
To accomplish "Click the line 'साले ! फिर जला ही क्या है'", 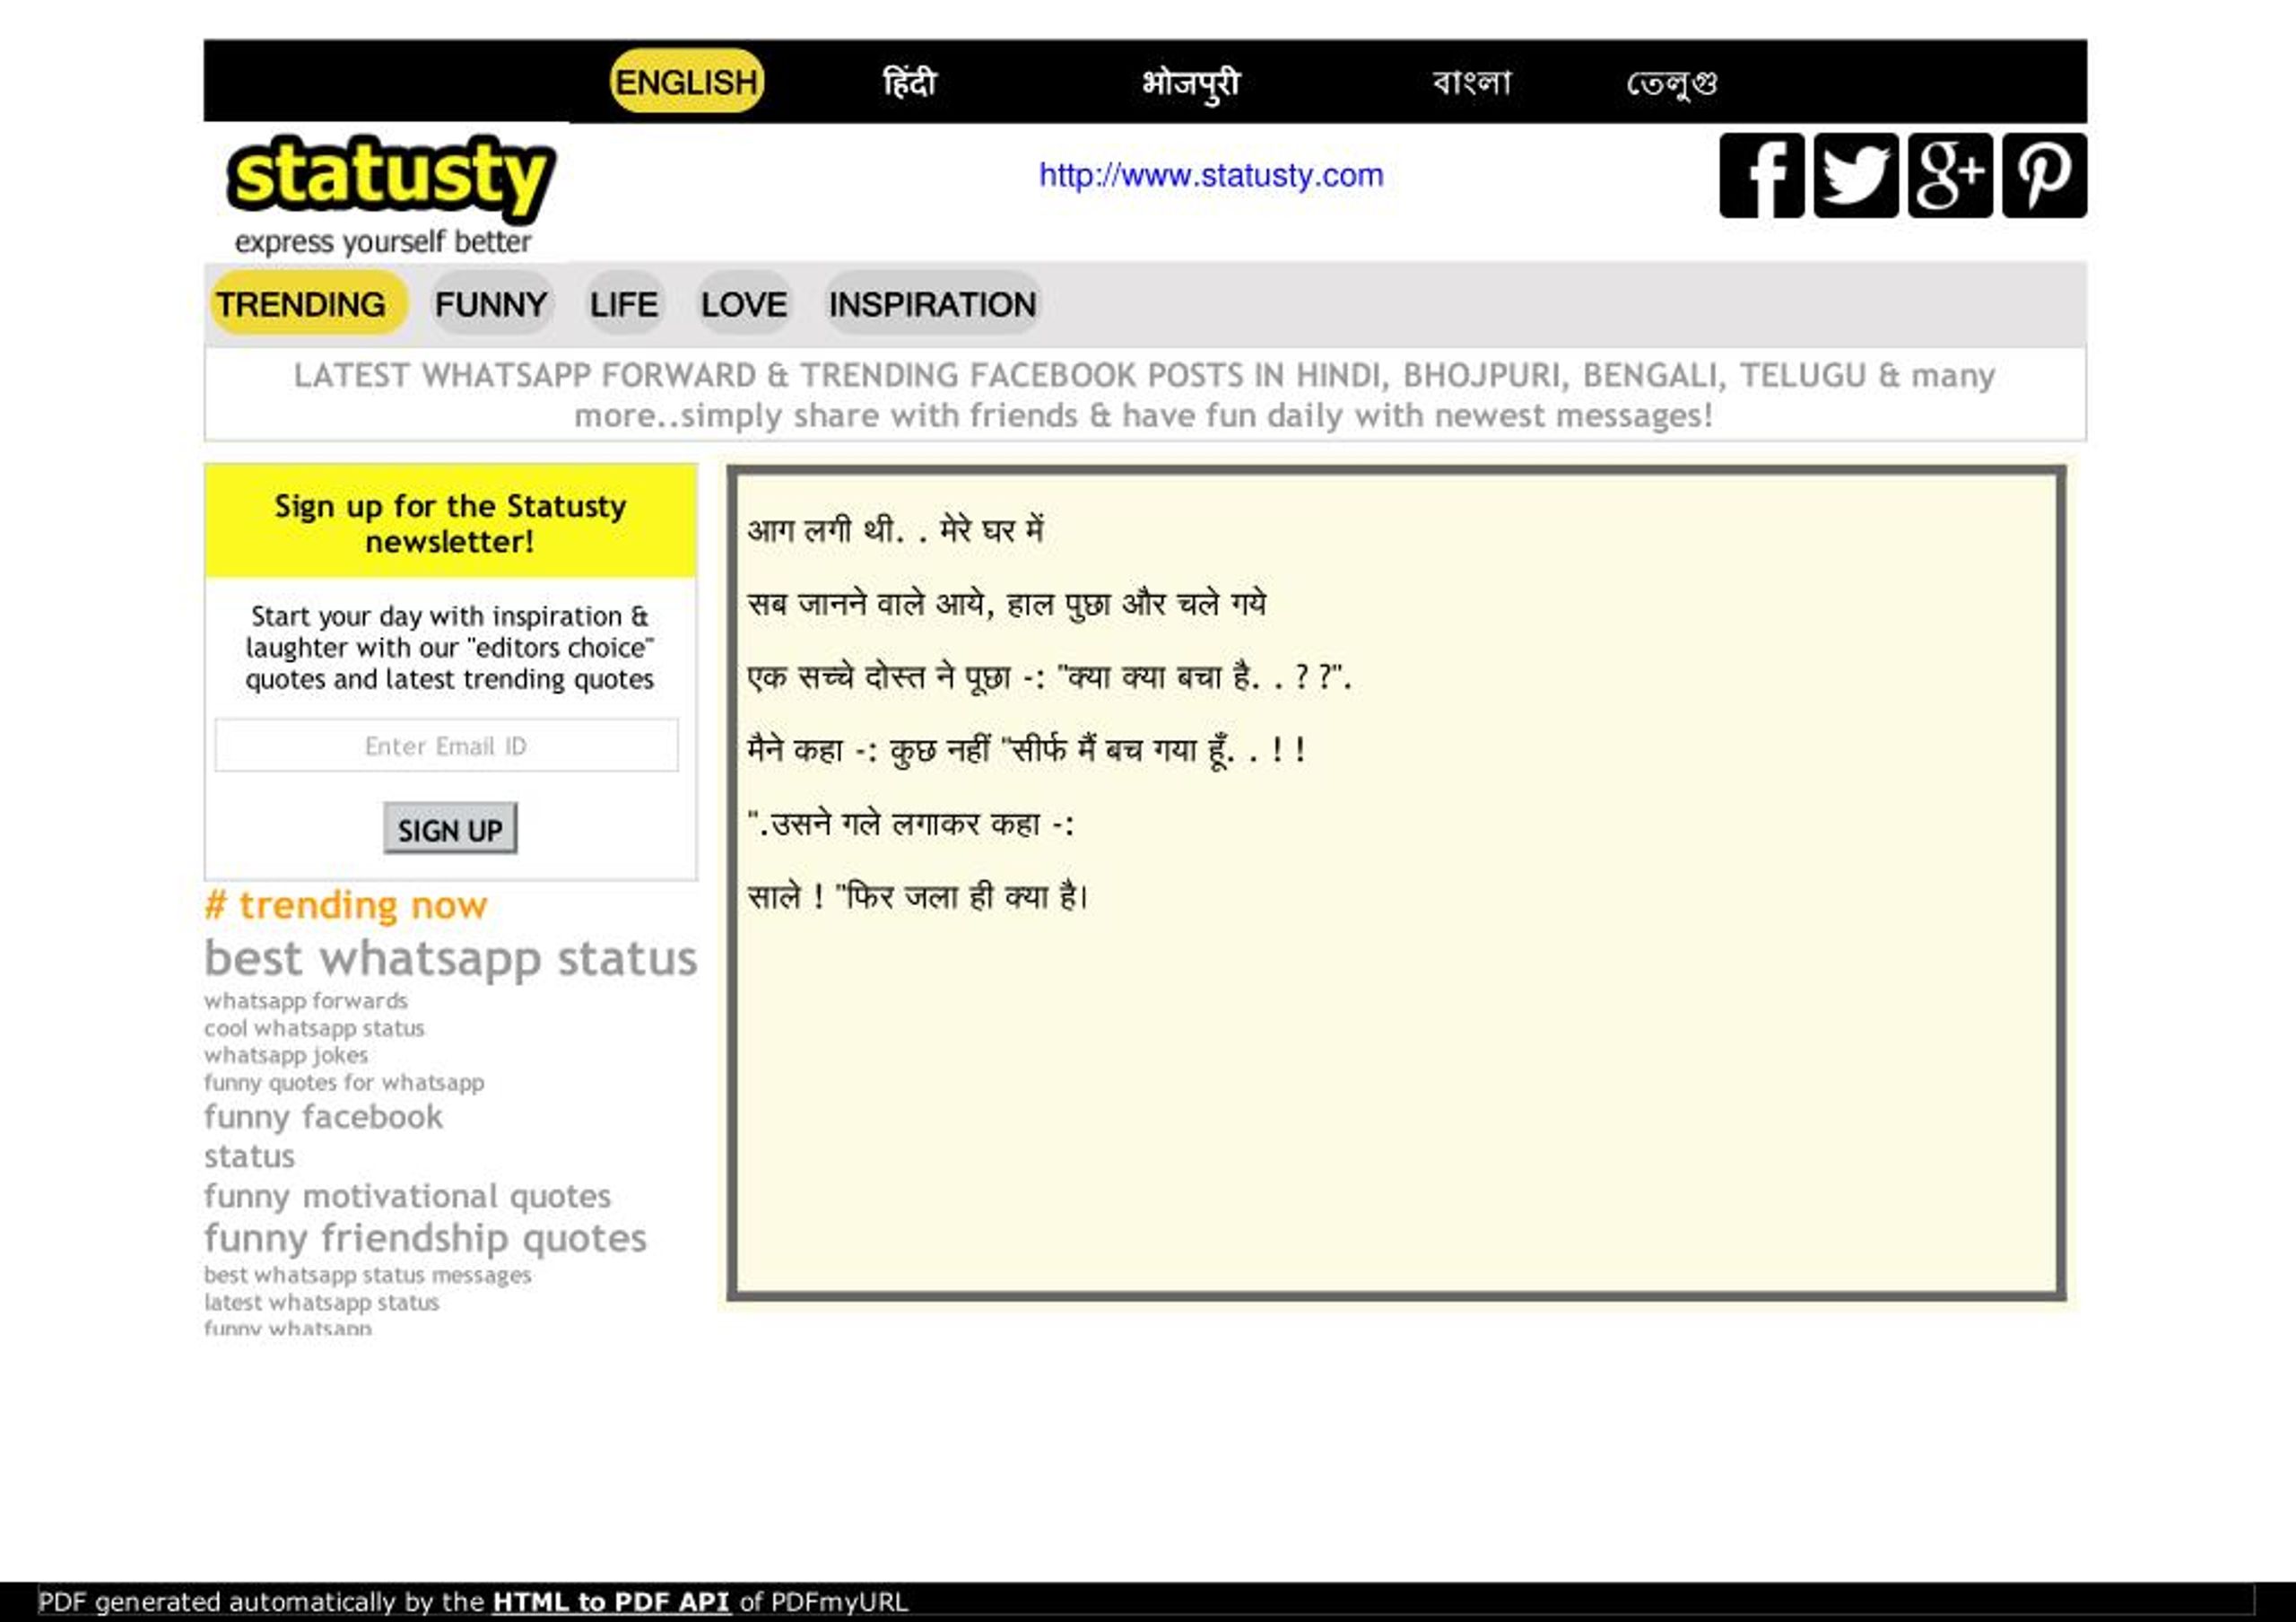I will pos(917,897).
